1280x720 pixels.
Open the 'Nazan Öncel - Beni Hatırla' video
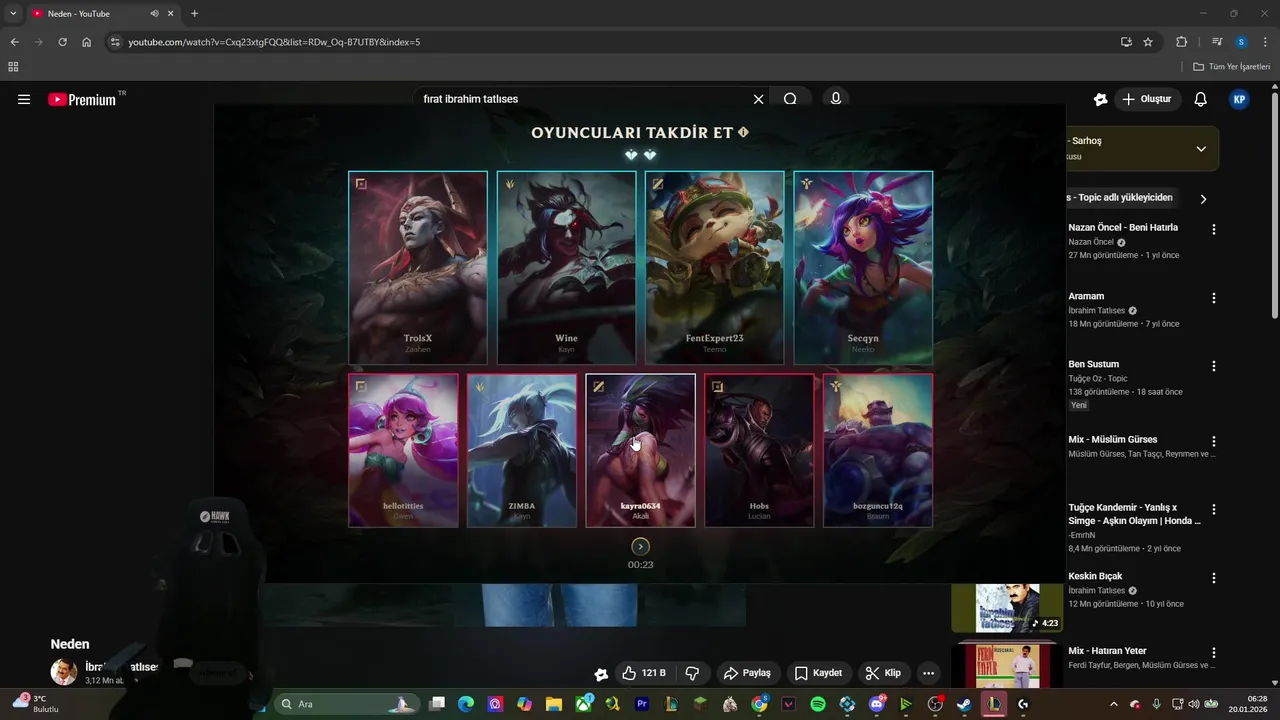click(1123, 227)
